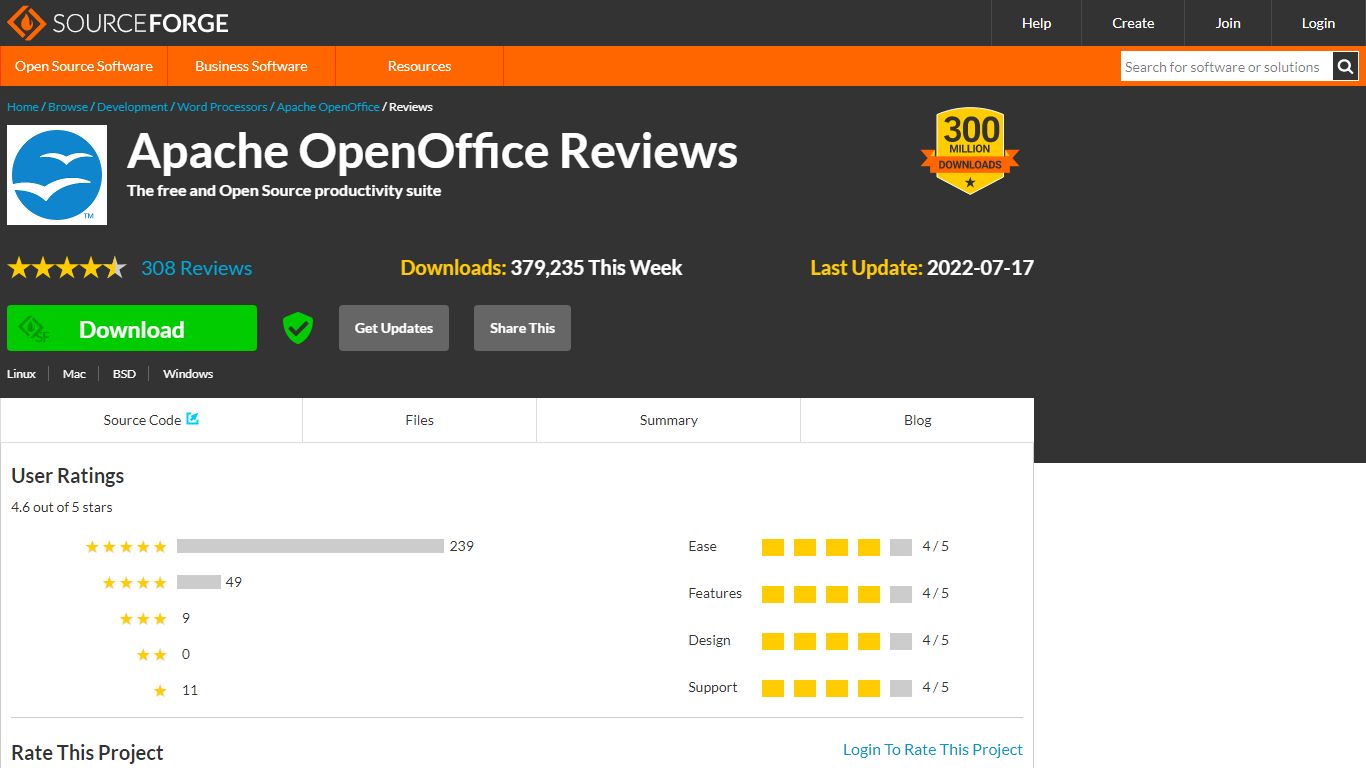Click the 4.6 out of 5 stars text
This screenshot has height=768, width=1366.
(x=62, y=507)
